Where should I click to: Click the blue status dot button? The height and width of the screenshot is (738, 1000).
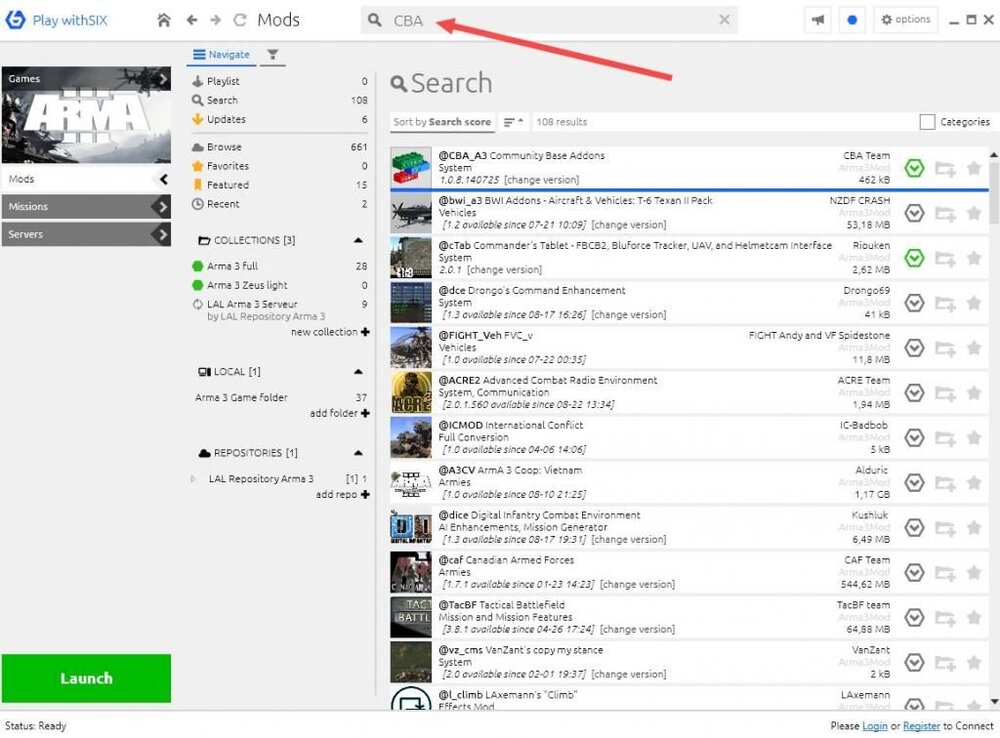tap(852, 20)
